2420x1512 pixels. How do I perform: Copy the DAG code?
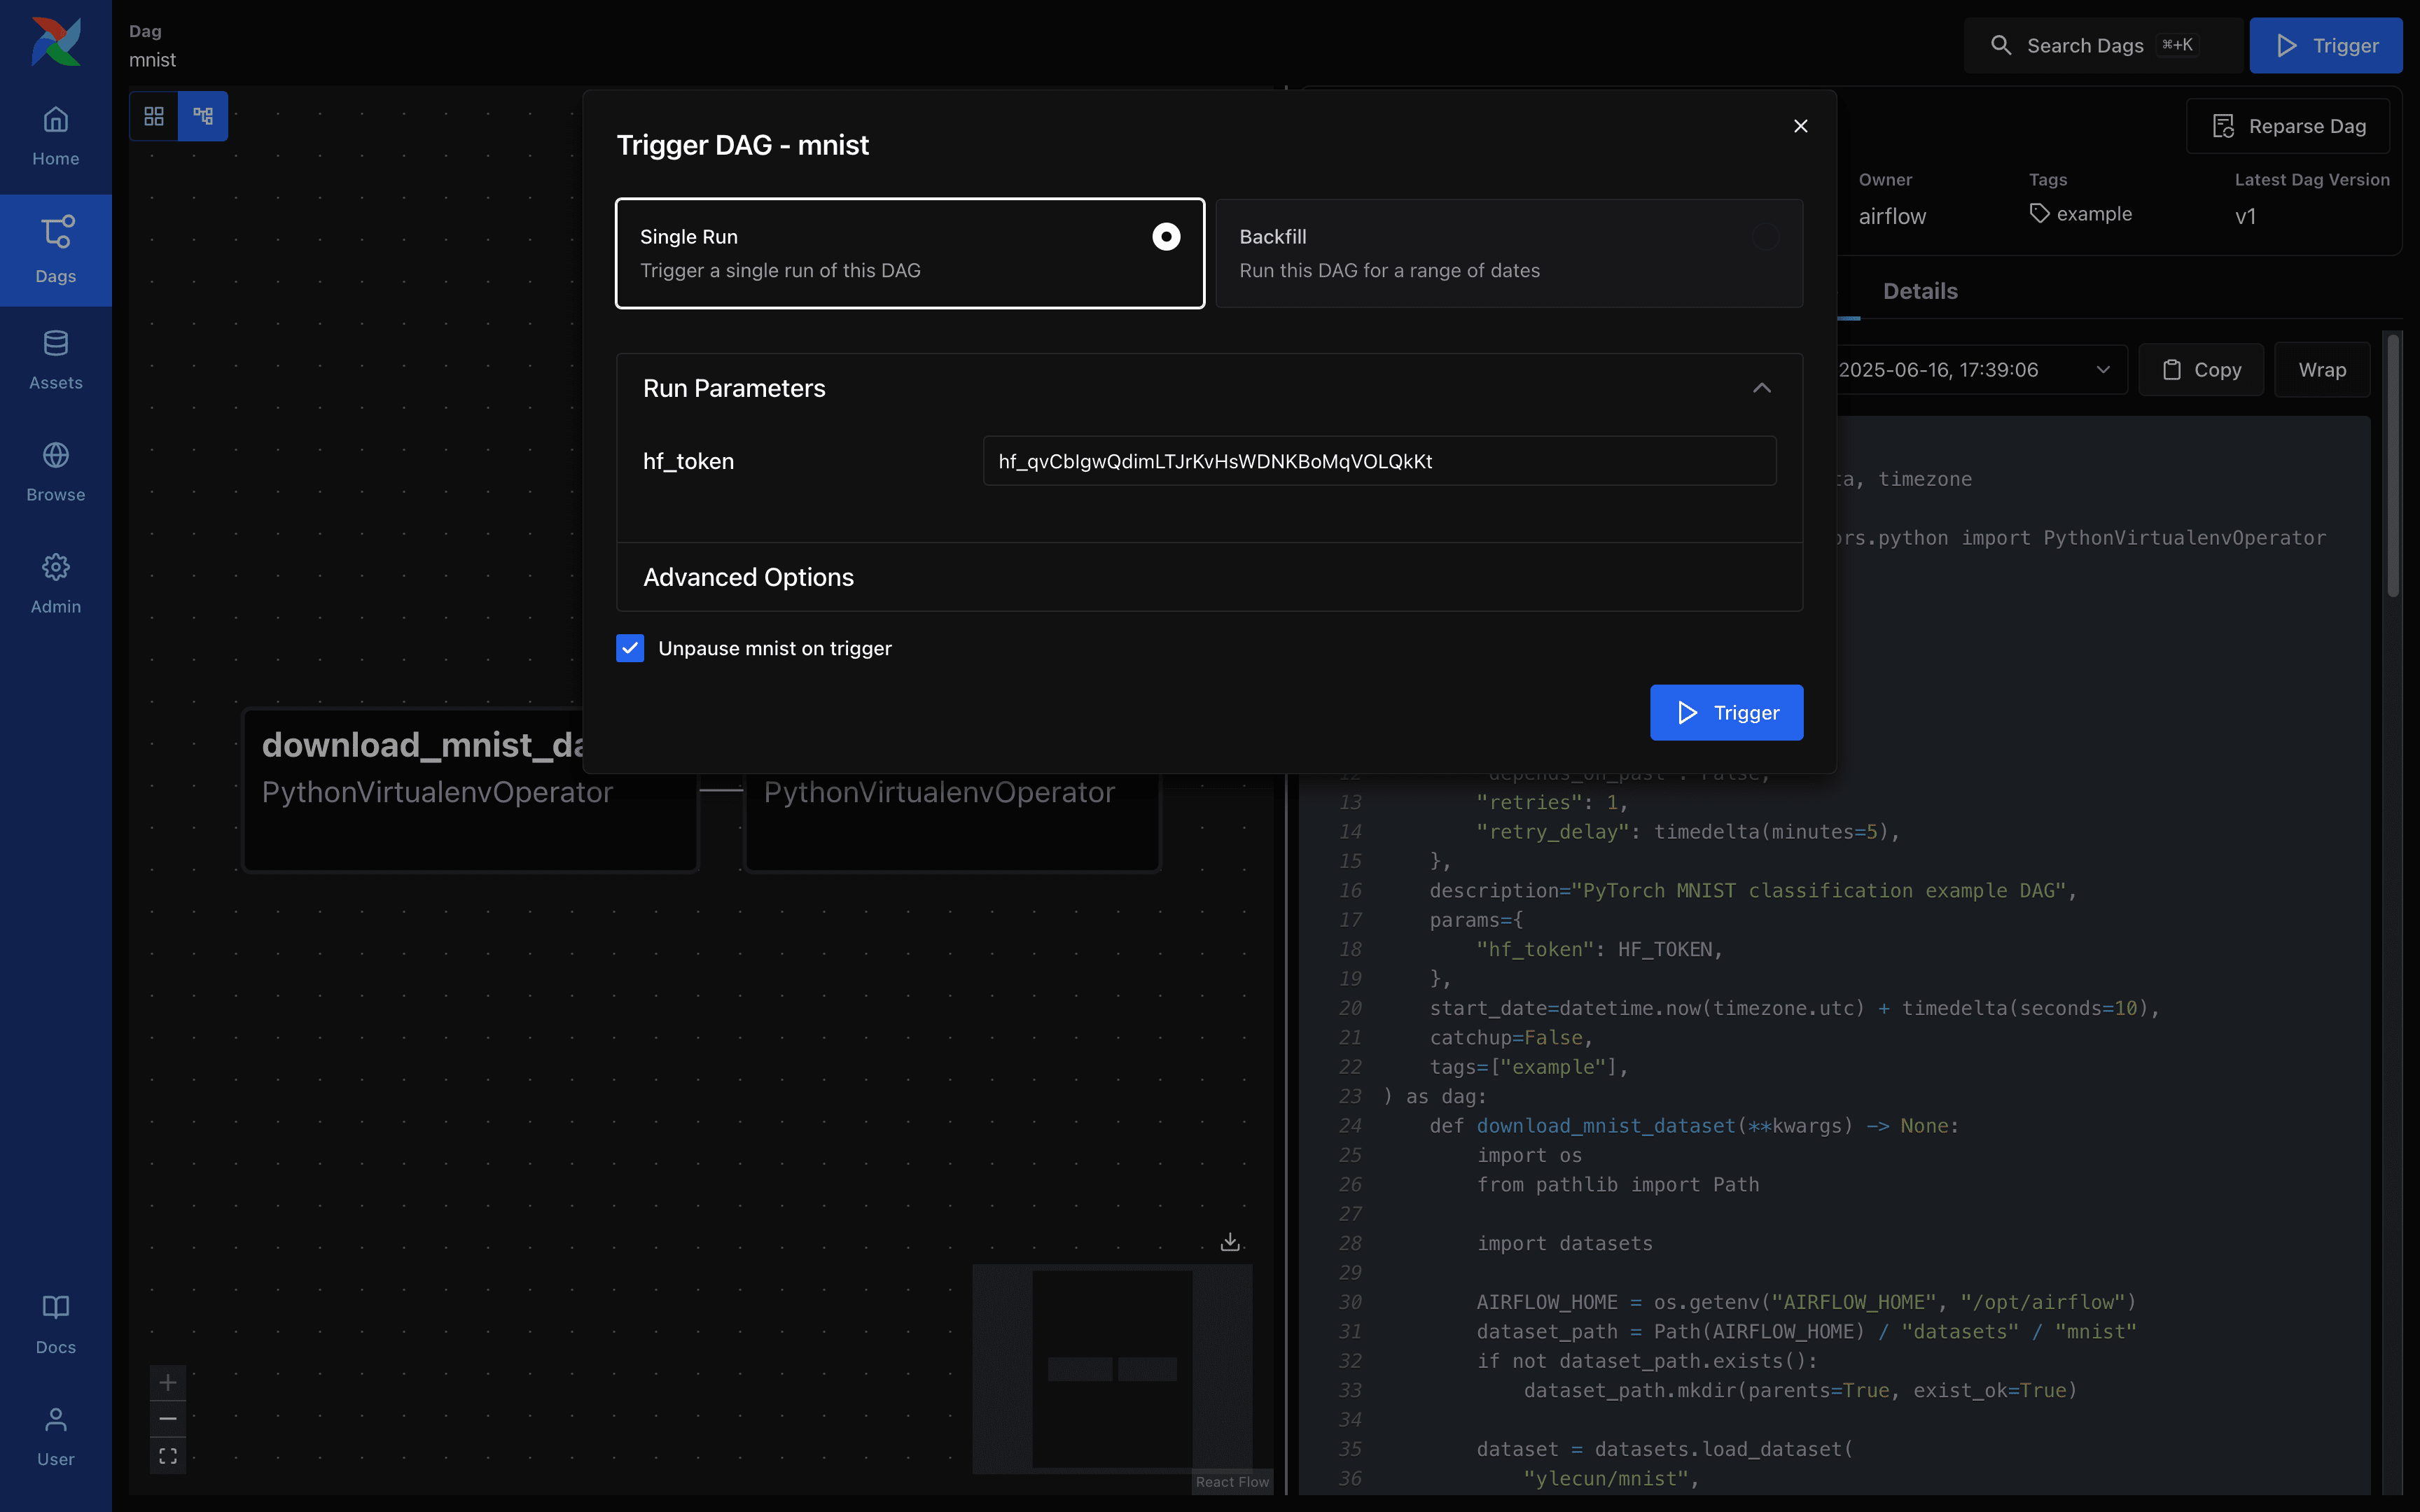[2201, 370]
